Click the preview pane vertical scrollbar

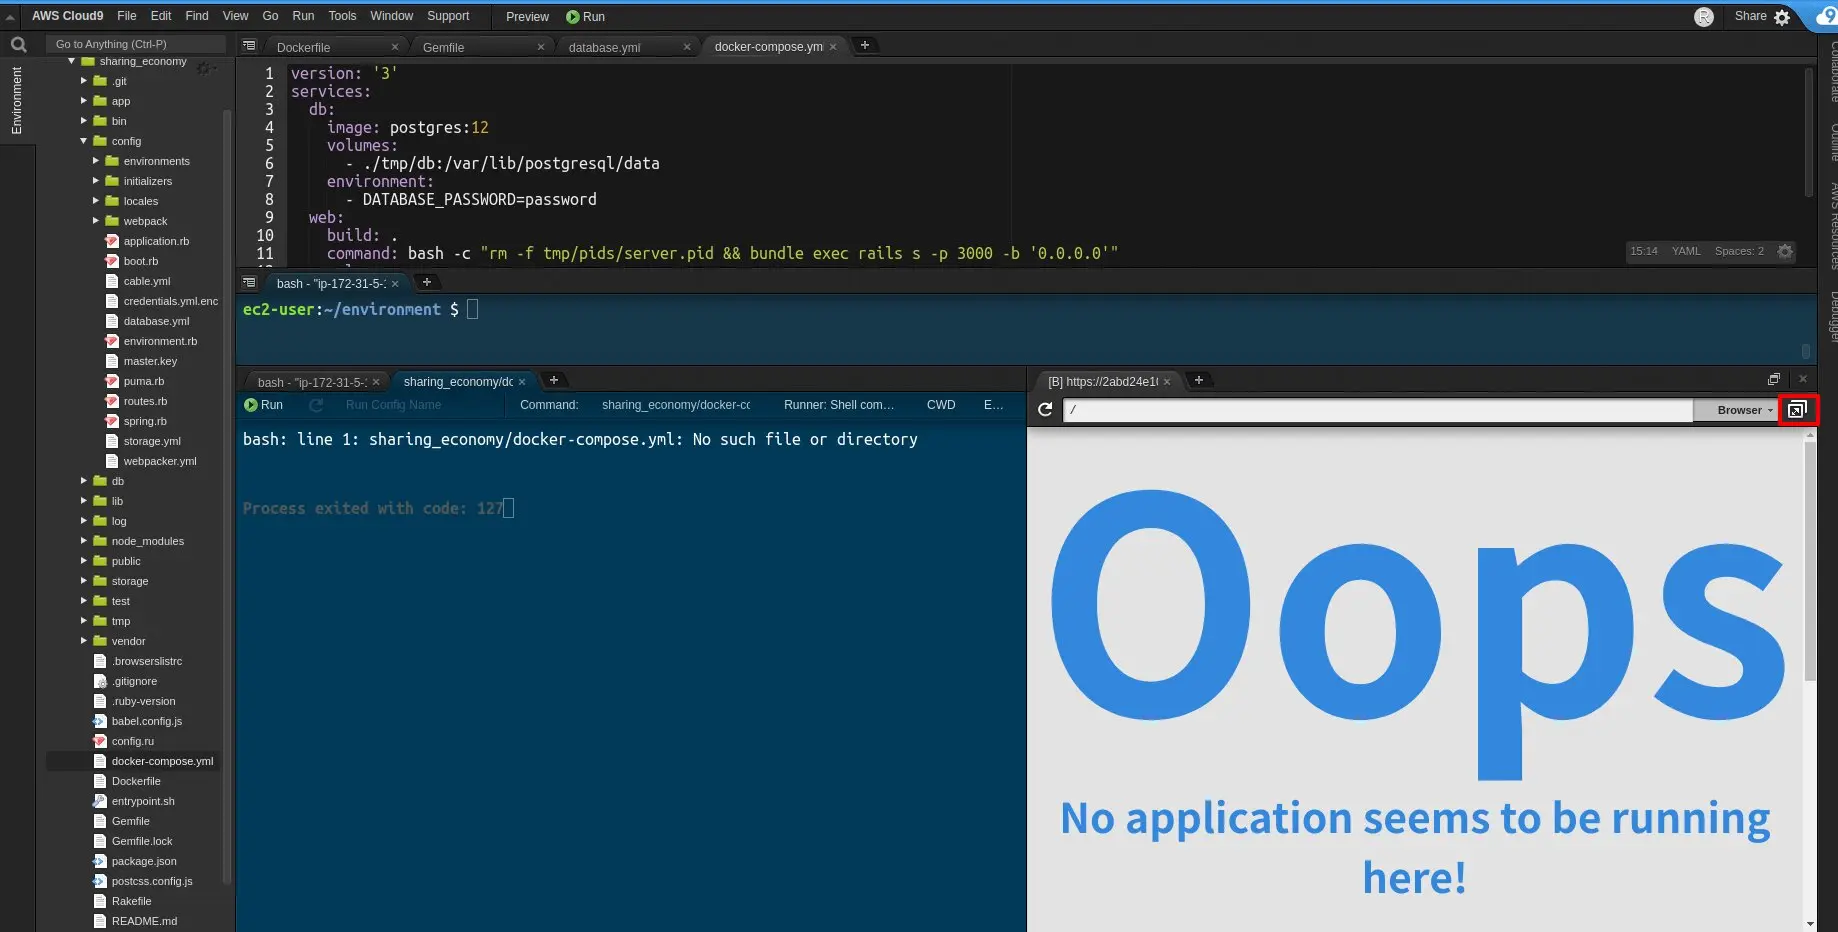click(x=1810, y=562)
